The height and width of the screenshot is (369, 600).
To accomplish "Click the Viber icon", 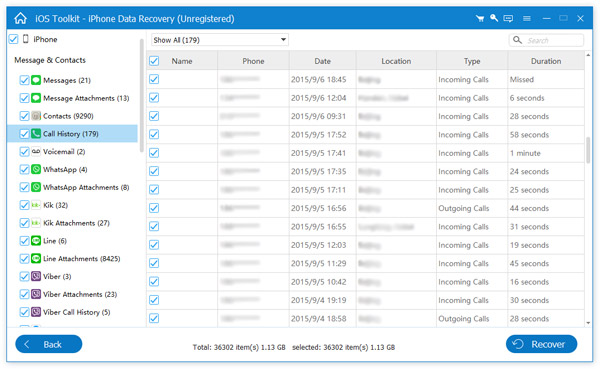I will pyautogui.click(x=36, y=276).
